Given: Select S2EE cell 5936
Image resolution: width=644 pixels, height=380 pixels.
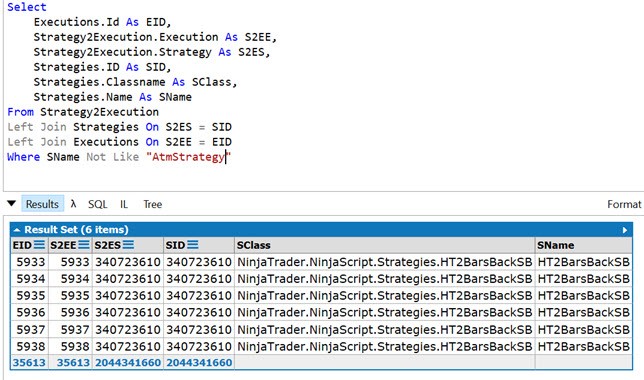Looking at the screenshot, I should [71, 313].
